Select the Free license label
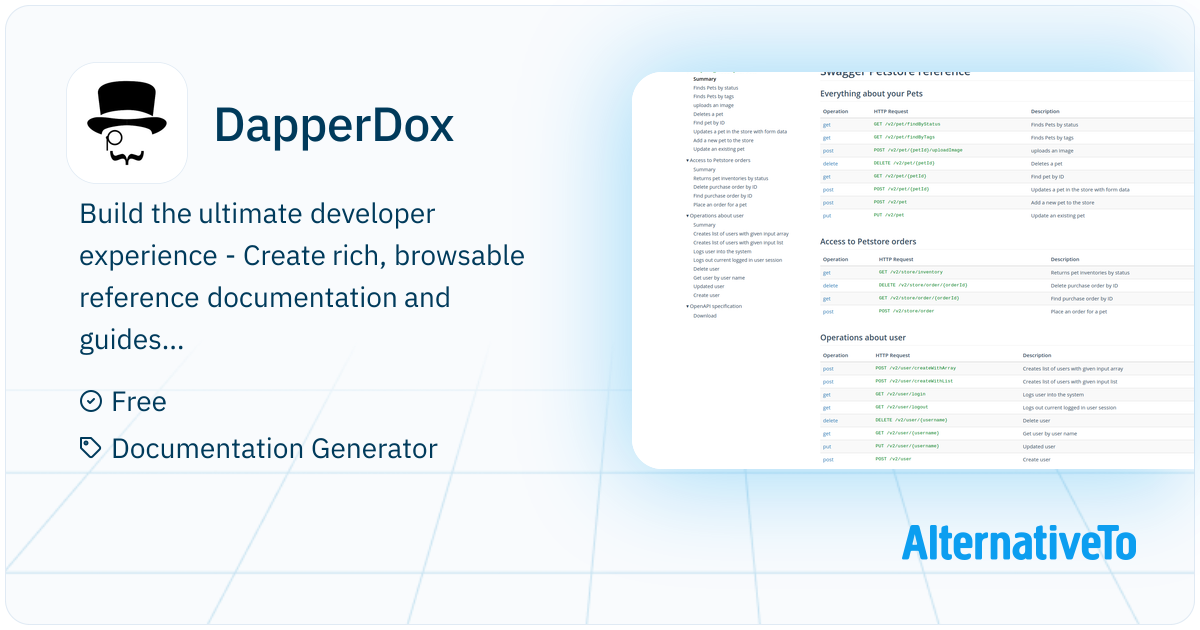Screen dimensions: 1200x630 [139, 401]
